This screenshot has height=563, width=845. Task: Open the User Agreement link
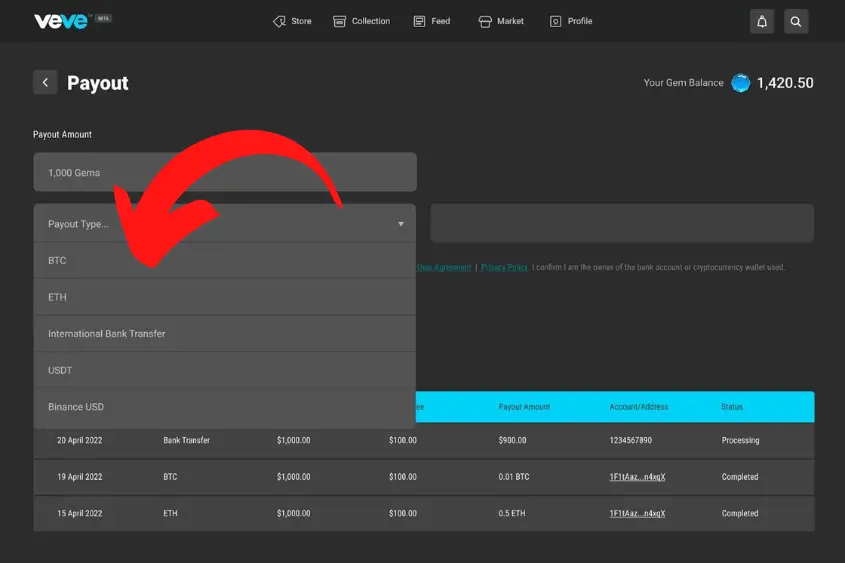click(444, 267)
